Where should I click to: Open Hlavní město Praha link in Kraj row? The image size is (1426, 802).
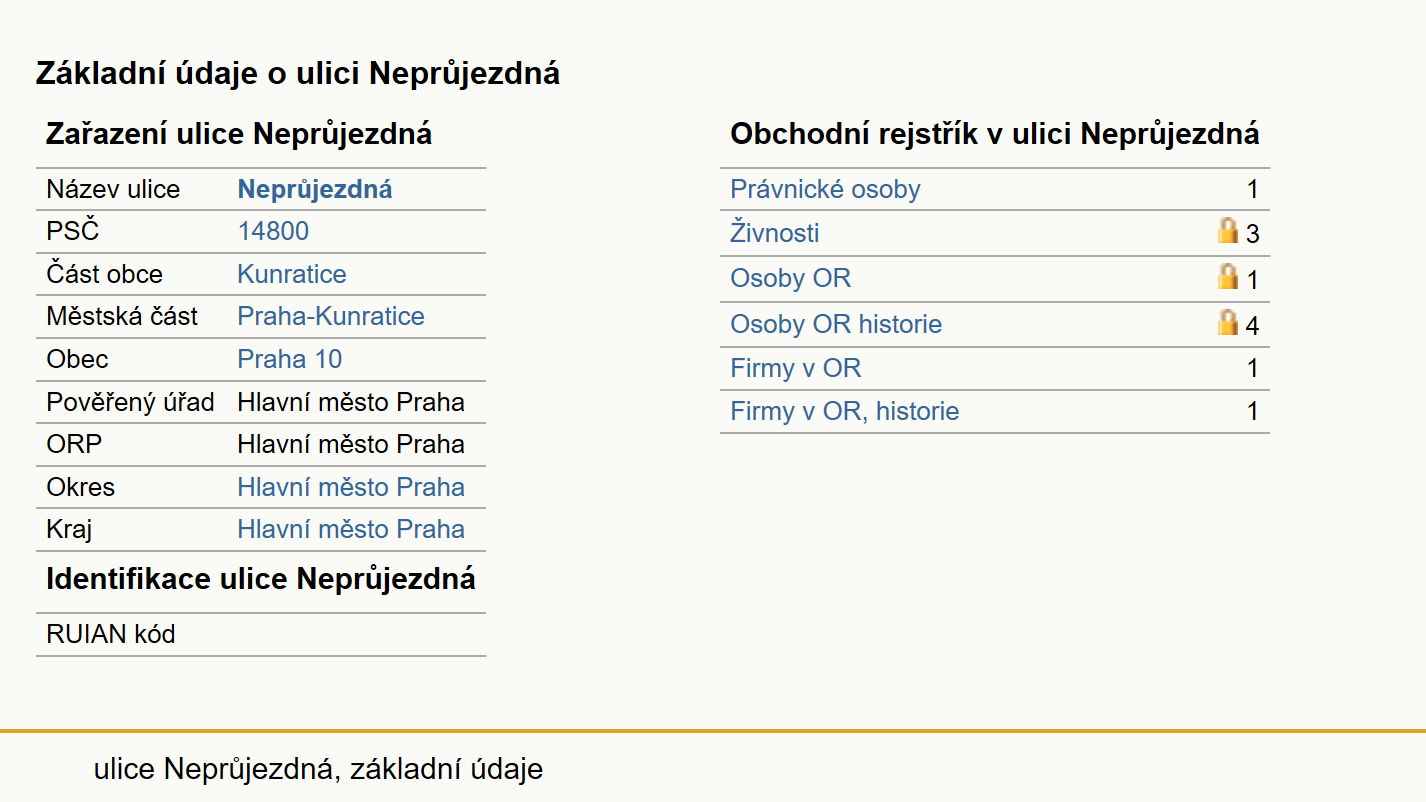pos(351,530)
